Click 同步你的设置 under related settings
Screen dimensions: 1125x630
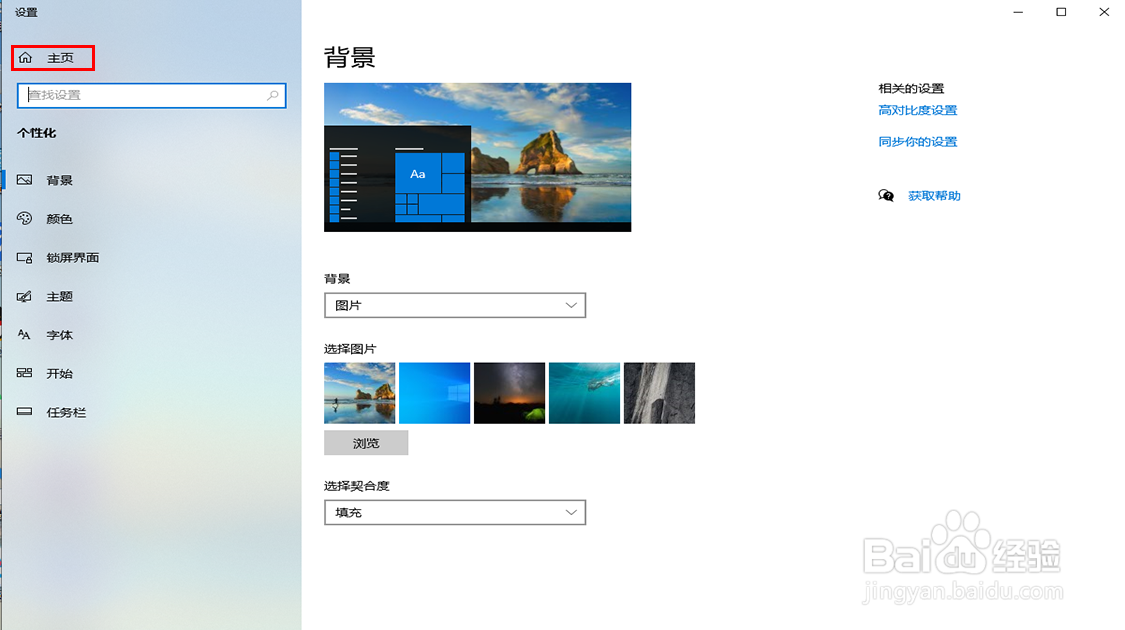917,142
